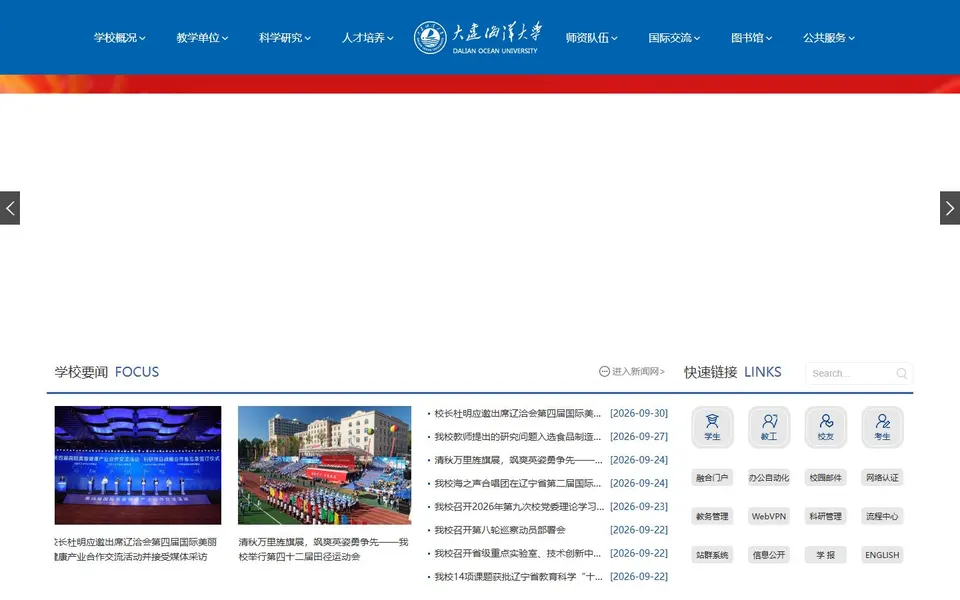The width and height of the screenshot is (960, 600).
Task: Open the 教工 staff portal icon
Action: coord(769,427)
